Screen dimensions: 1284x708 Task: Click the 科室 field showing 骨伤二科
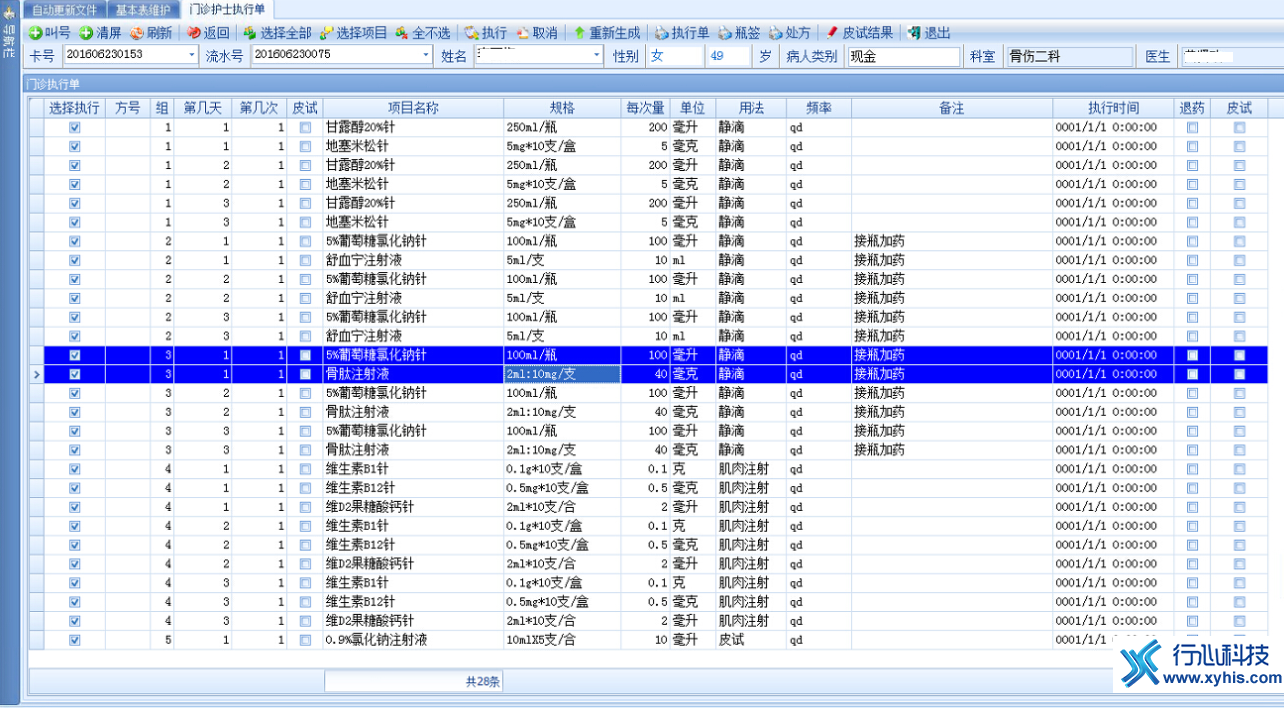tap(1069, 56)
